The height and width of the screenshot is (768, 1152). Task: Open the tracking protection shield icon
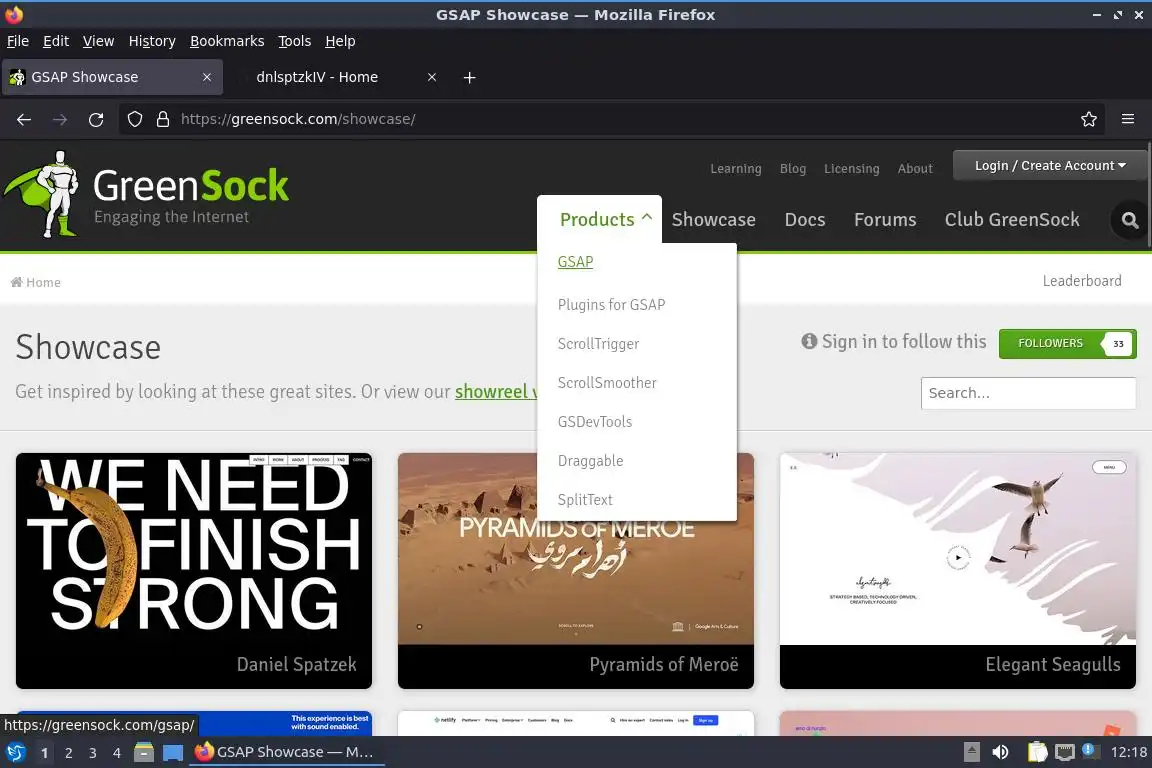click(x=134, y=119)
